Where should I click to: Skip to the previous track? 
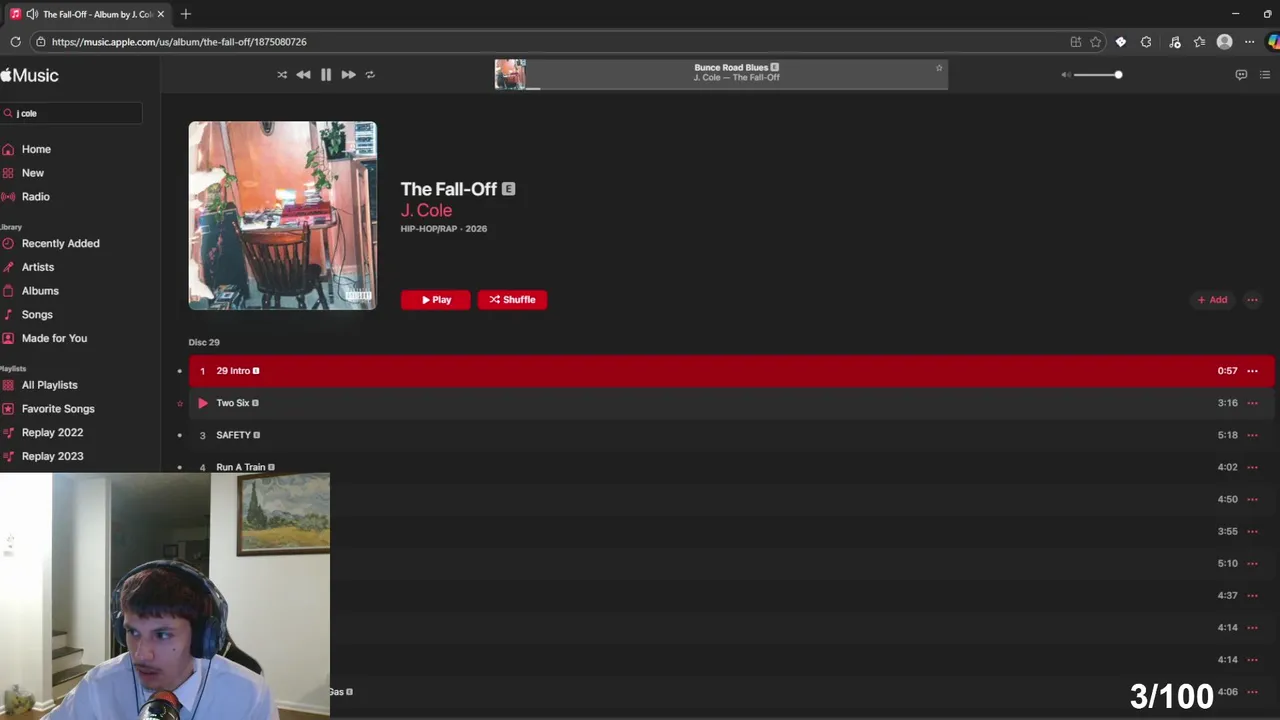(x=303, y=75)
